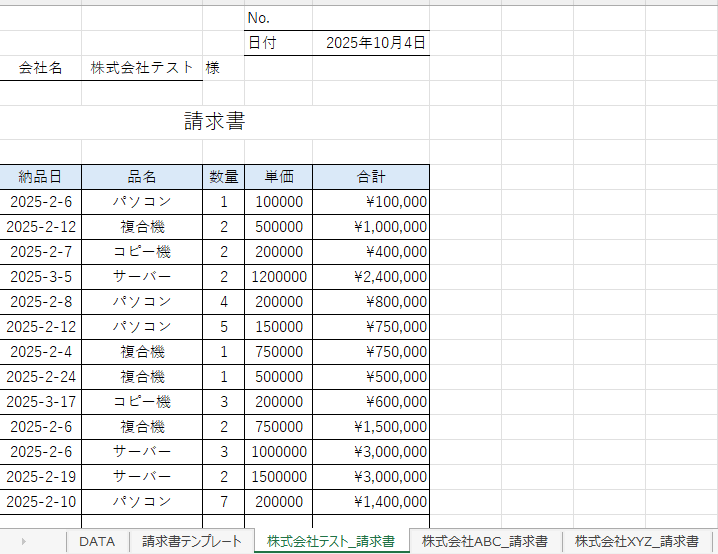Screen dimensions: 718x554
Task: Click the company name cell 株式会社テスト
Action: 141,68
